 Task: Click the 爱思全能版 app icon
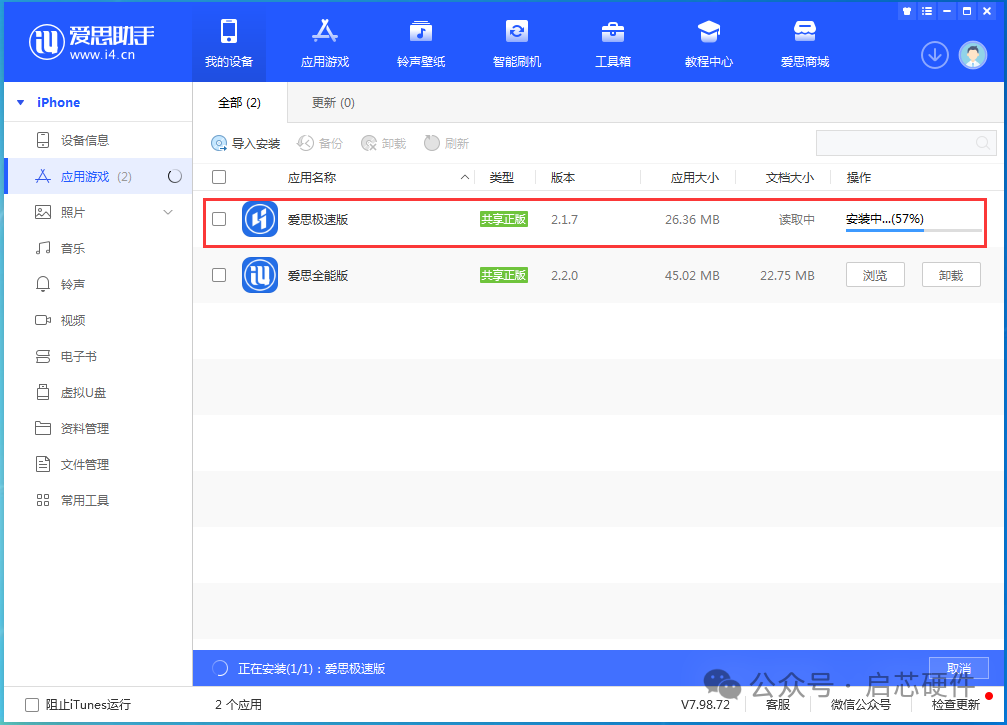tap(259, 275)
